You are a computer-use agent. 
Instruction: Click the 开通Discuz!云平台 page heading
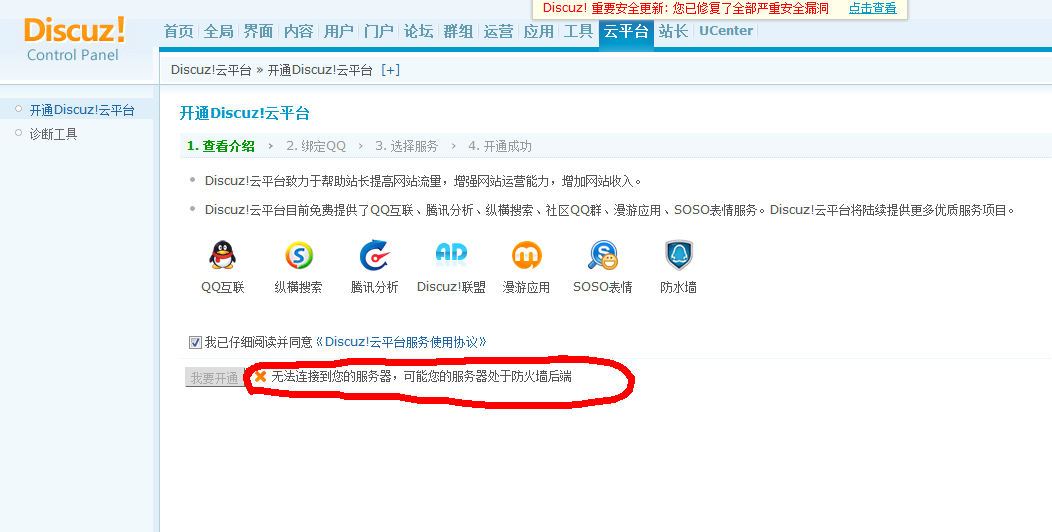click(x=244, y=113)
